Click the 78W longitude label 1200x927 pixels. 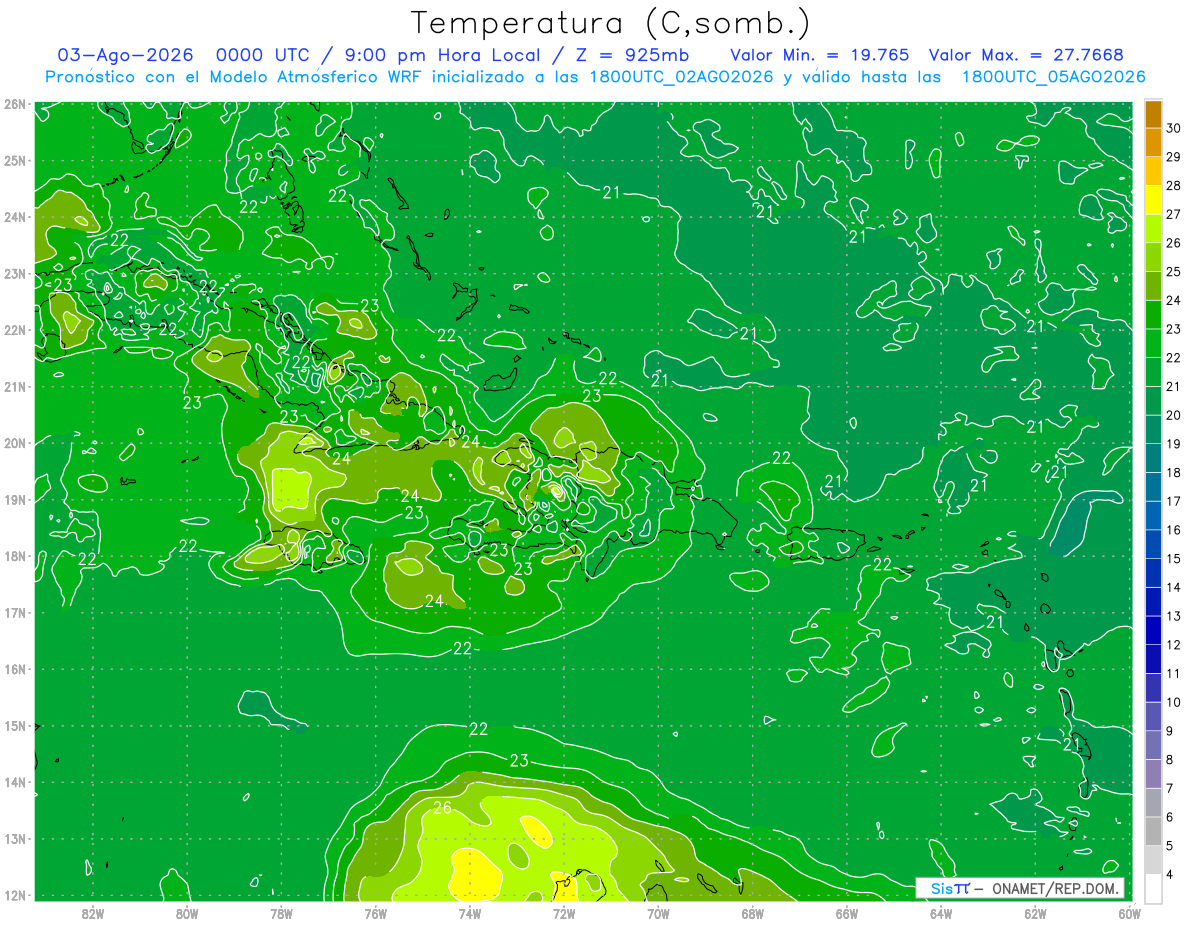point(281,913)
